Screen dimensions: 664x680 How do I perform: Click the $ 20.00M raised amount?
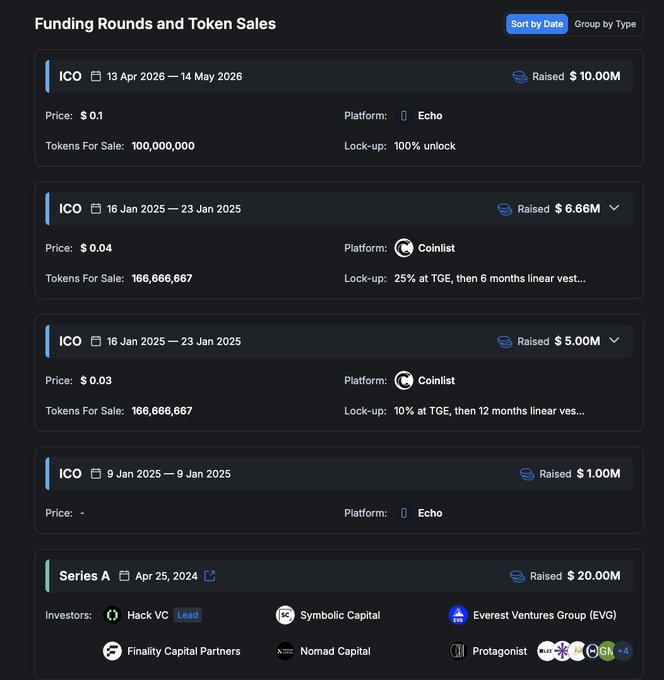tap(594, 575)
